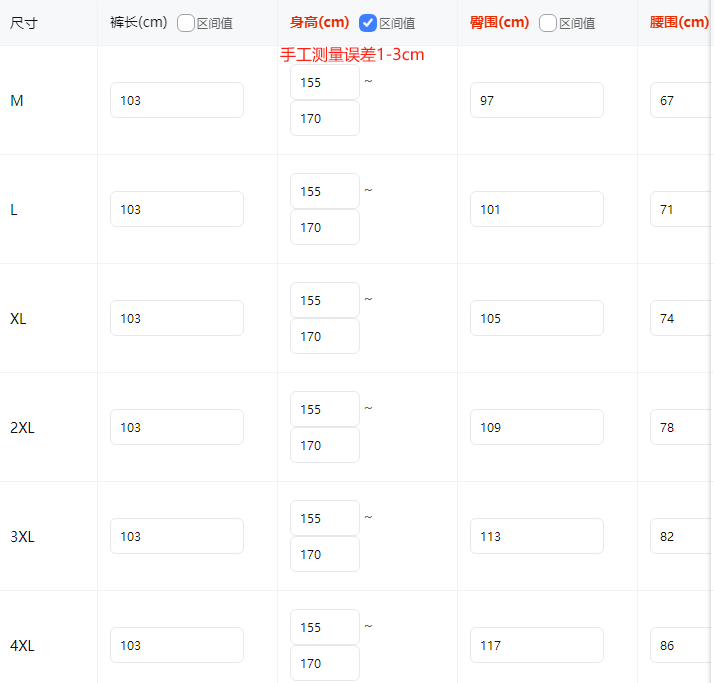Select the 3XL size row label
714x683 pixels.
22,536
